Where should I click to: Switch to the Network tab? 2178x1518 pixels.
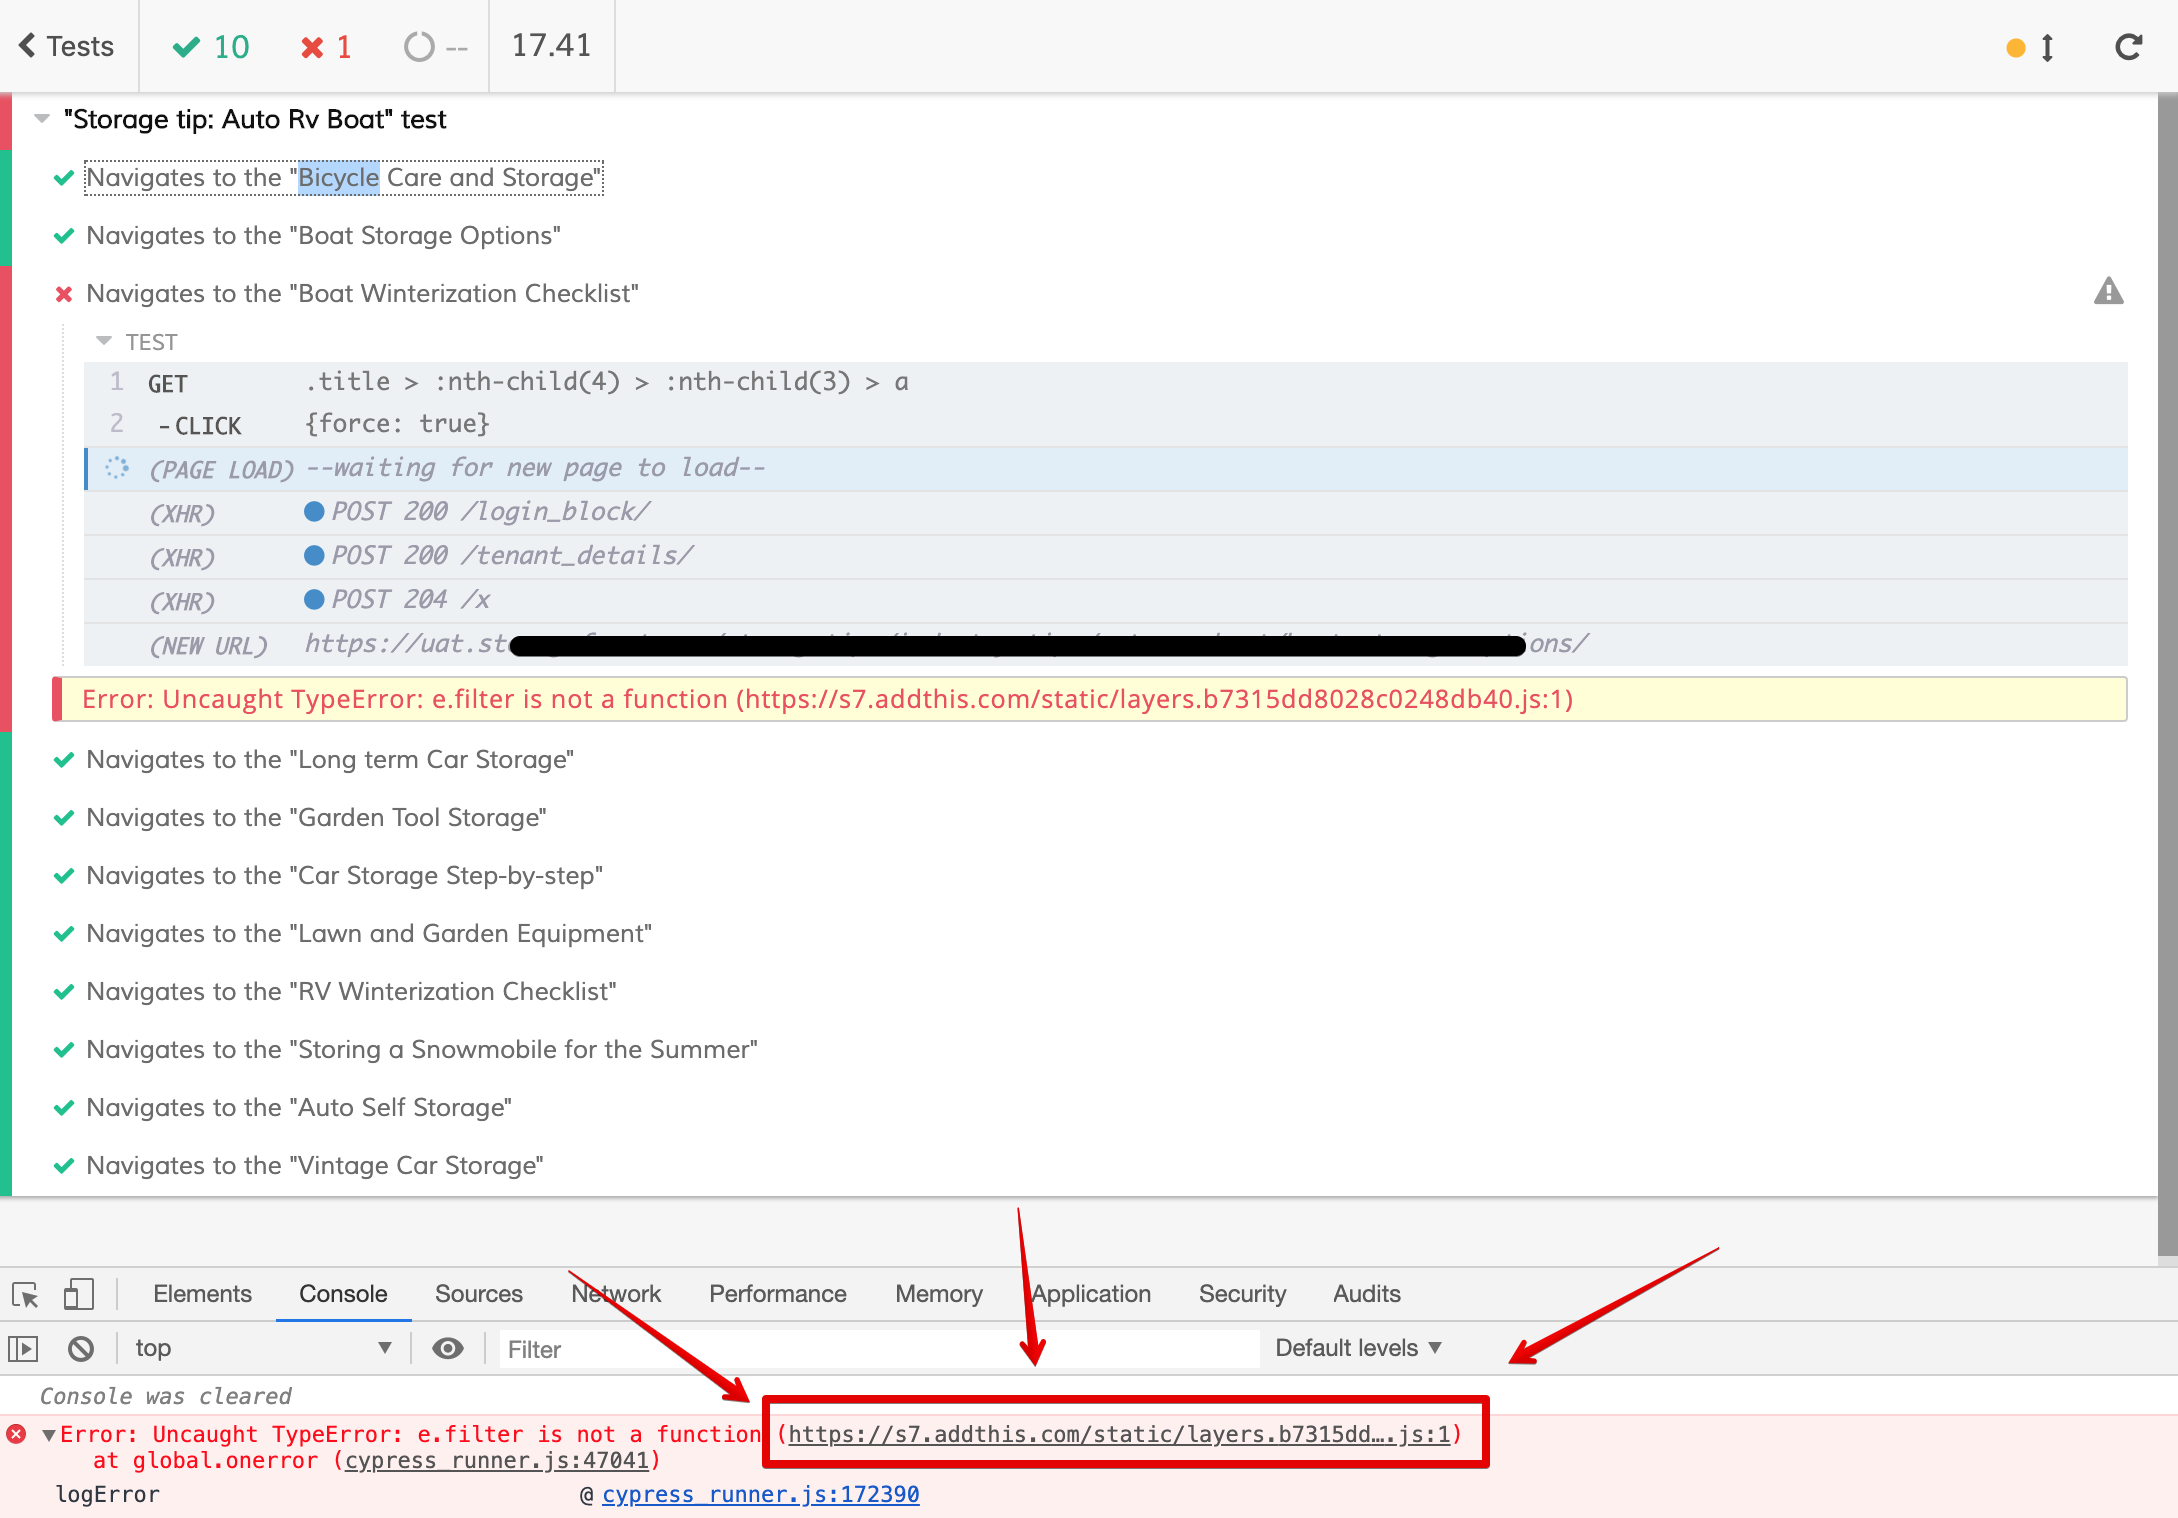click(x=616, y=1294)
